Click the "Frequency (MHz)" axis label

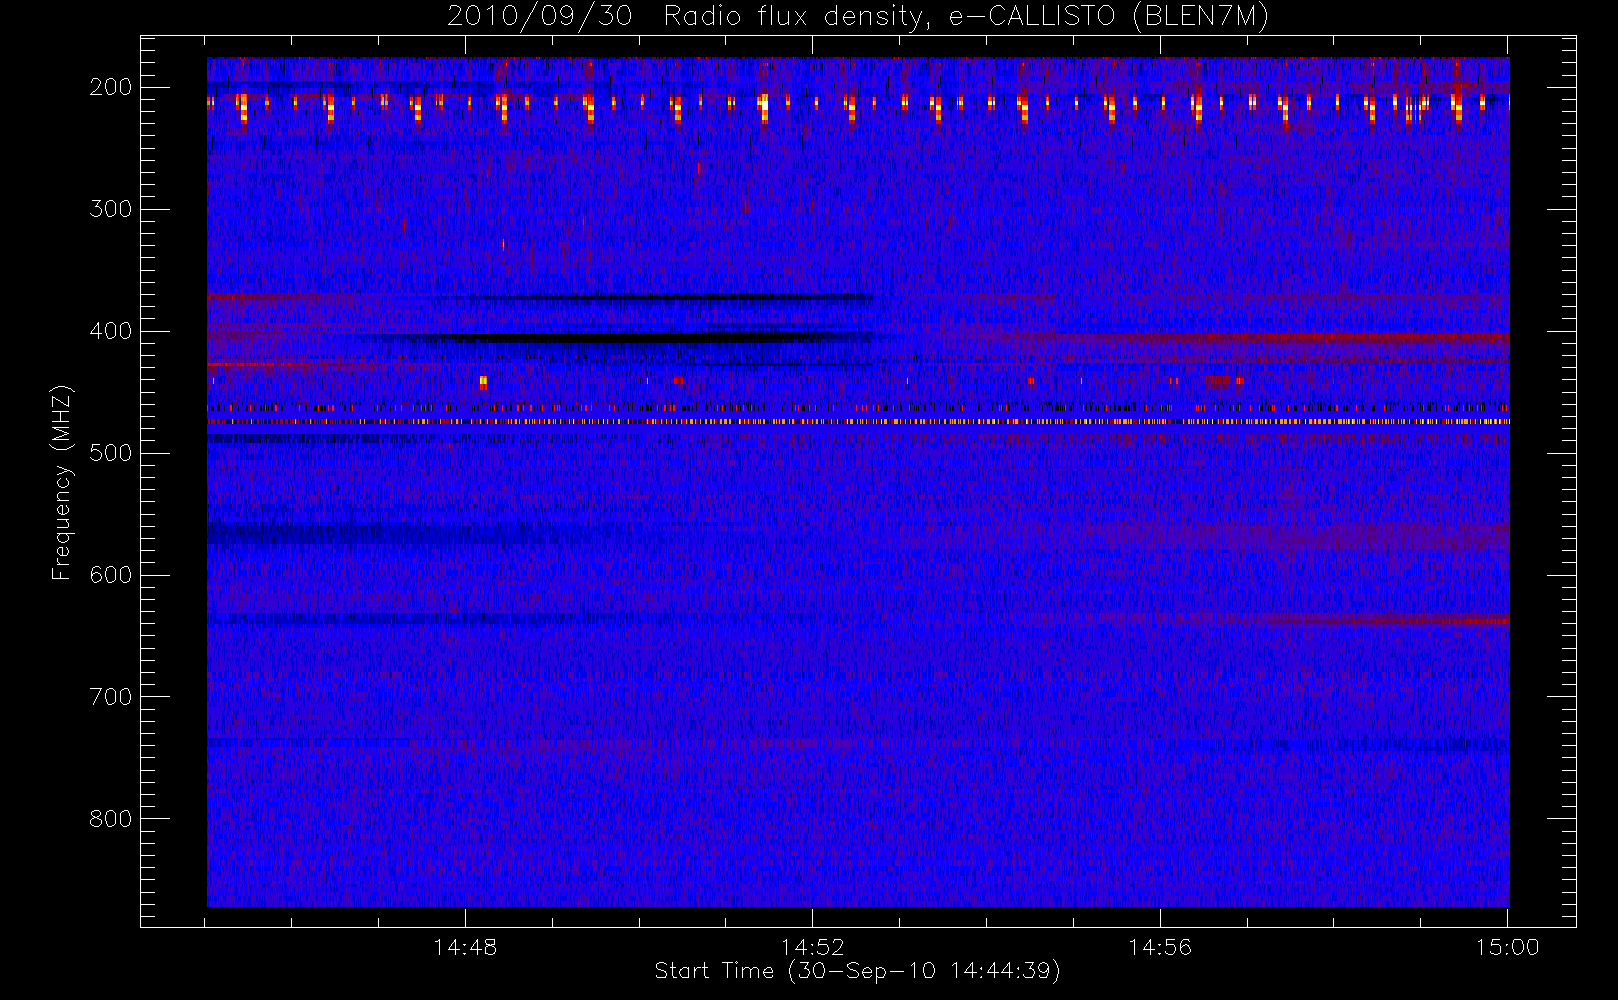(62, 482)
